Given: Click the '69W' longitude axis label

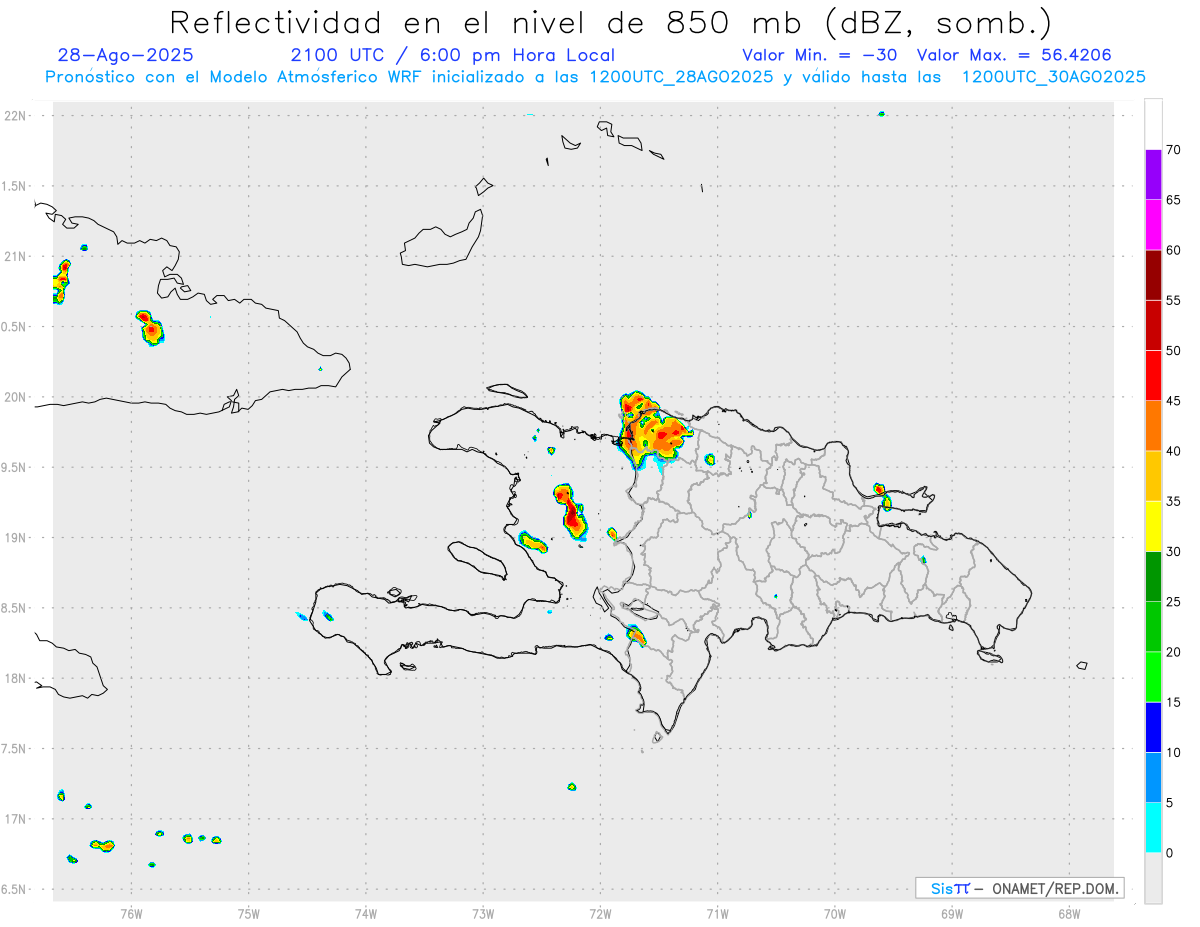Looking at the screenshot, I should (952, 913).
